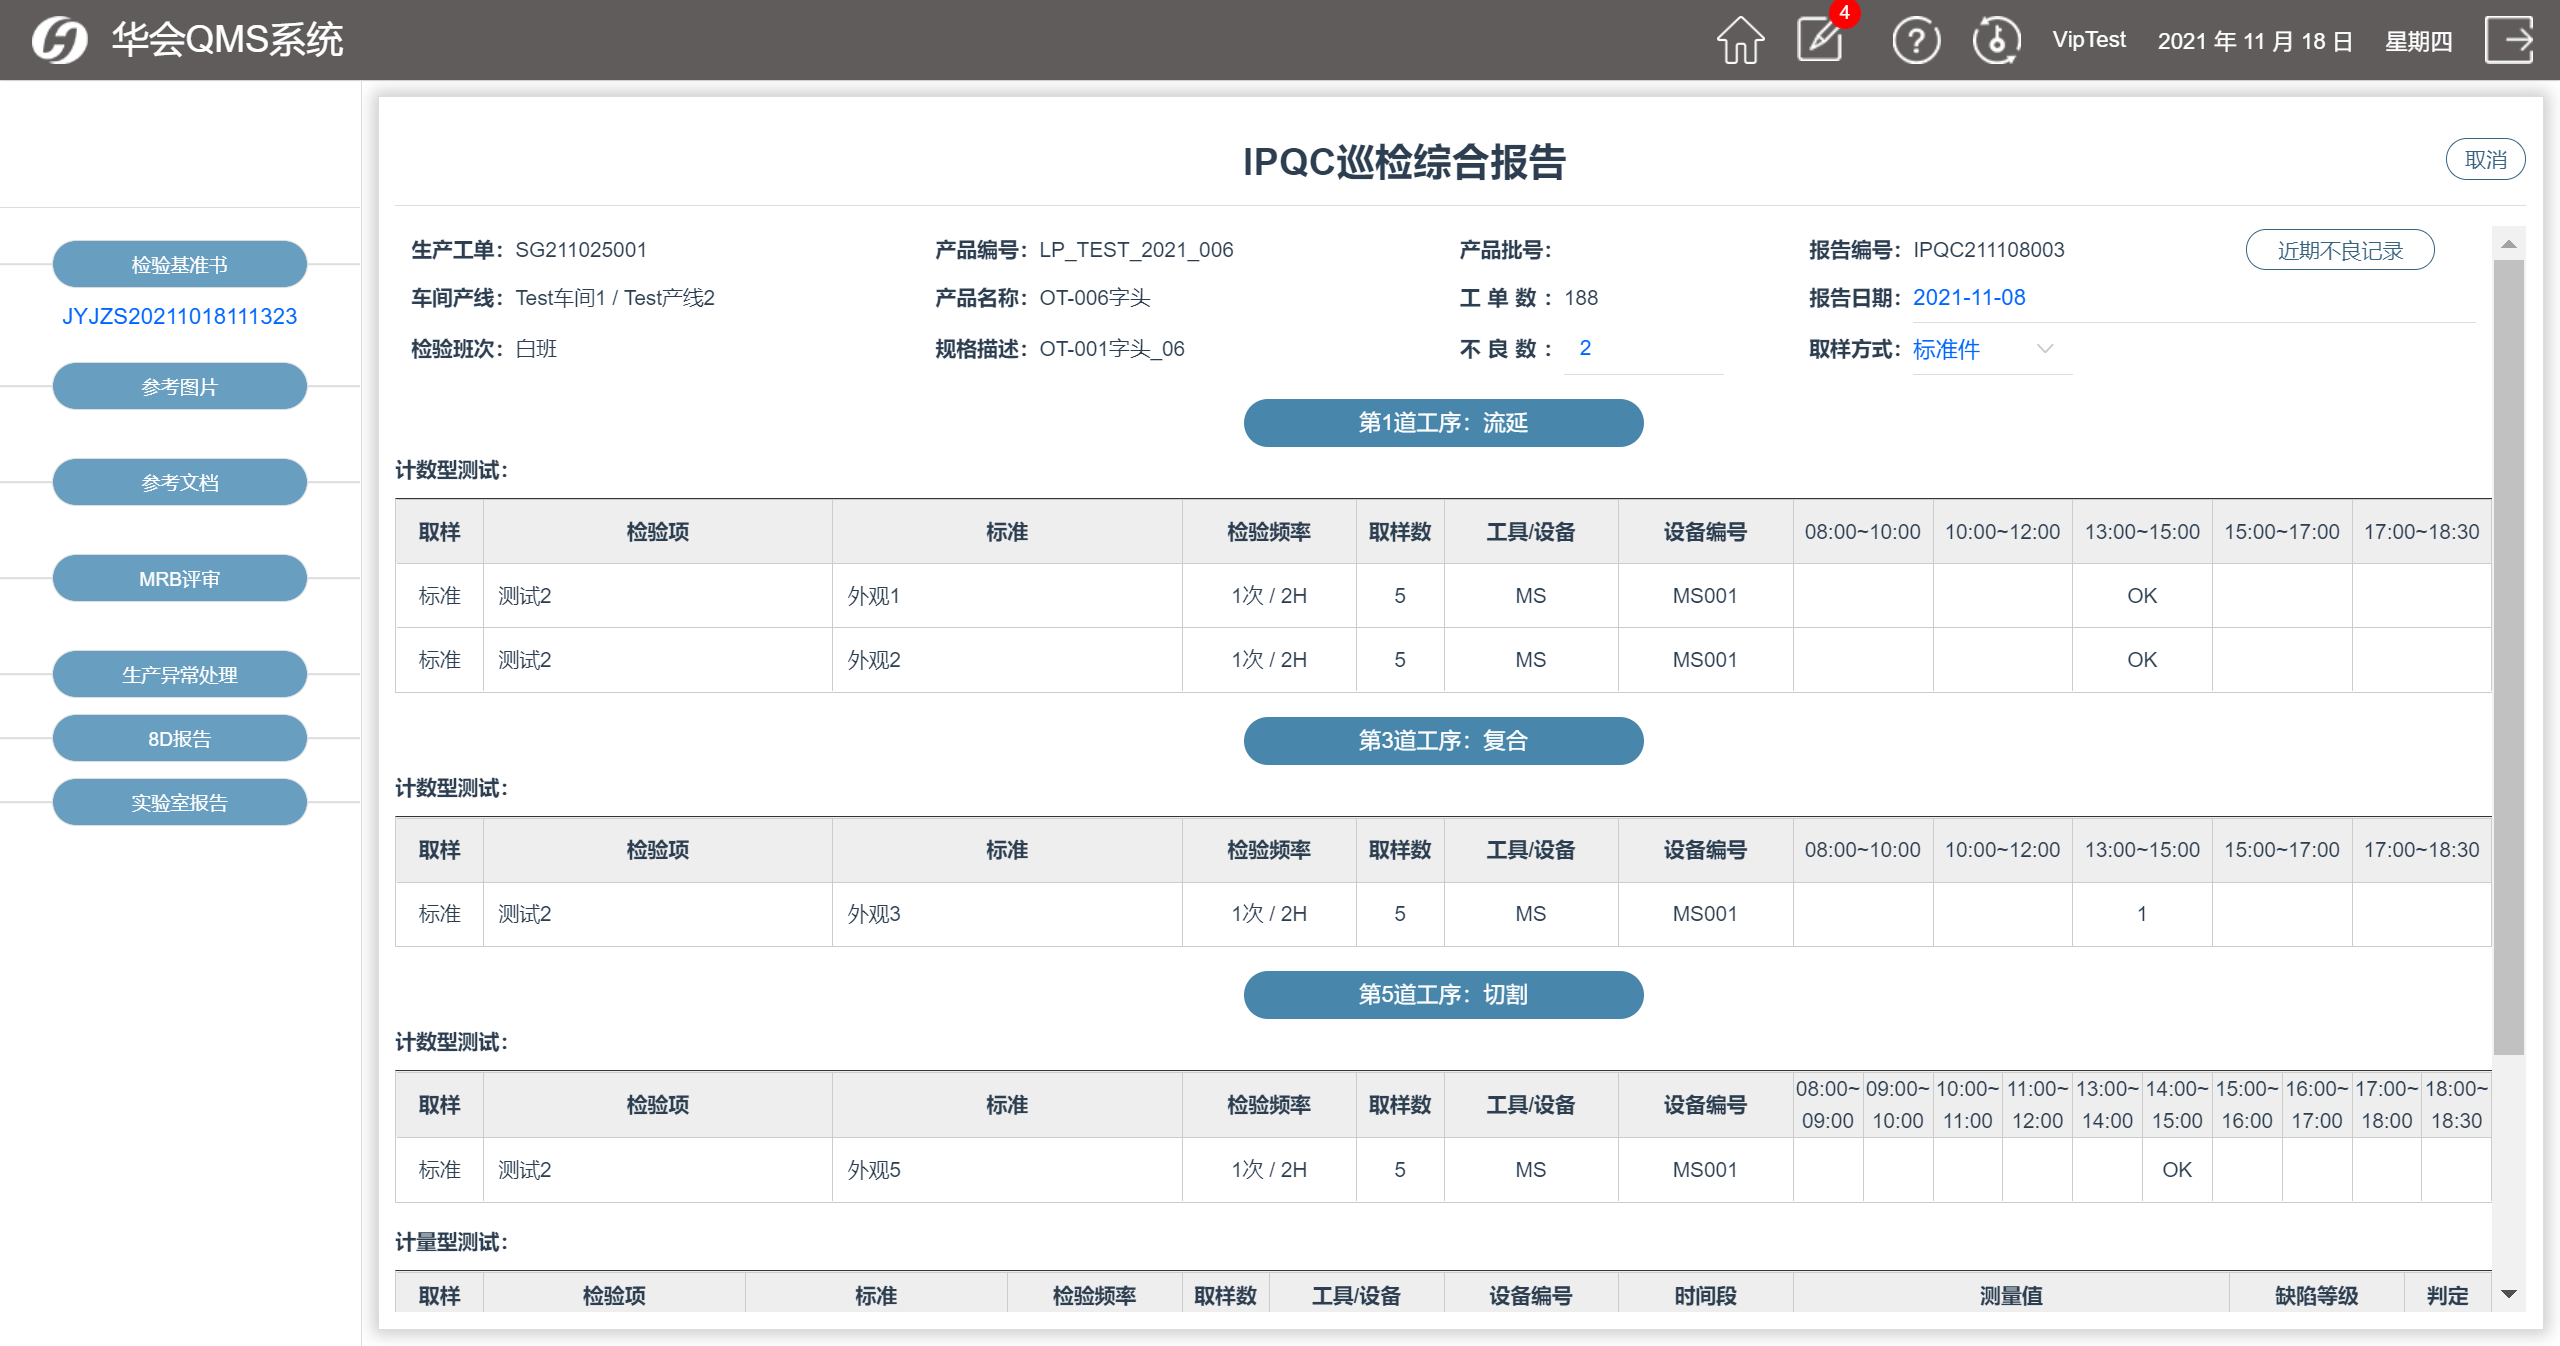Click scrollbar up arrow in report panel
This screenshot has width=2560, height=1346.
[2508, 244]
